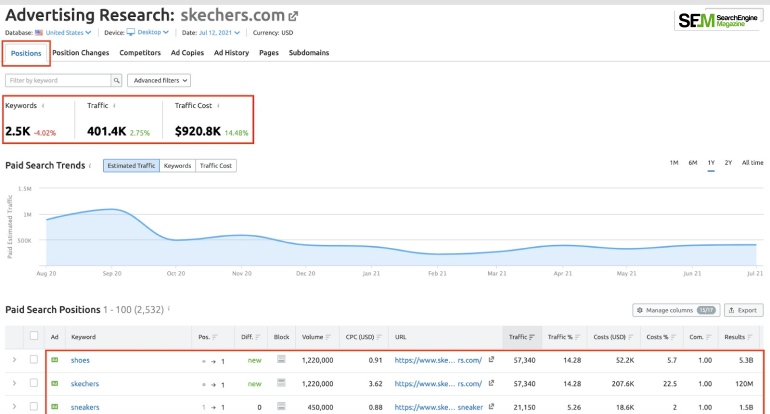The width and height of the screenshot is (770, 414).
Task: Click the ad icon in the skechers row
Action: [55, 384]
